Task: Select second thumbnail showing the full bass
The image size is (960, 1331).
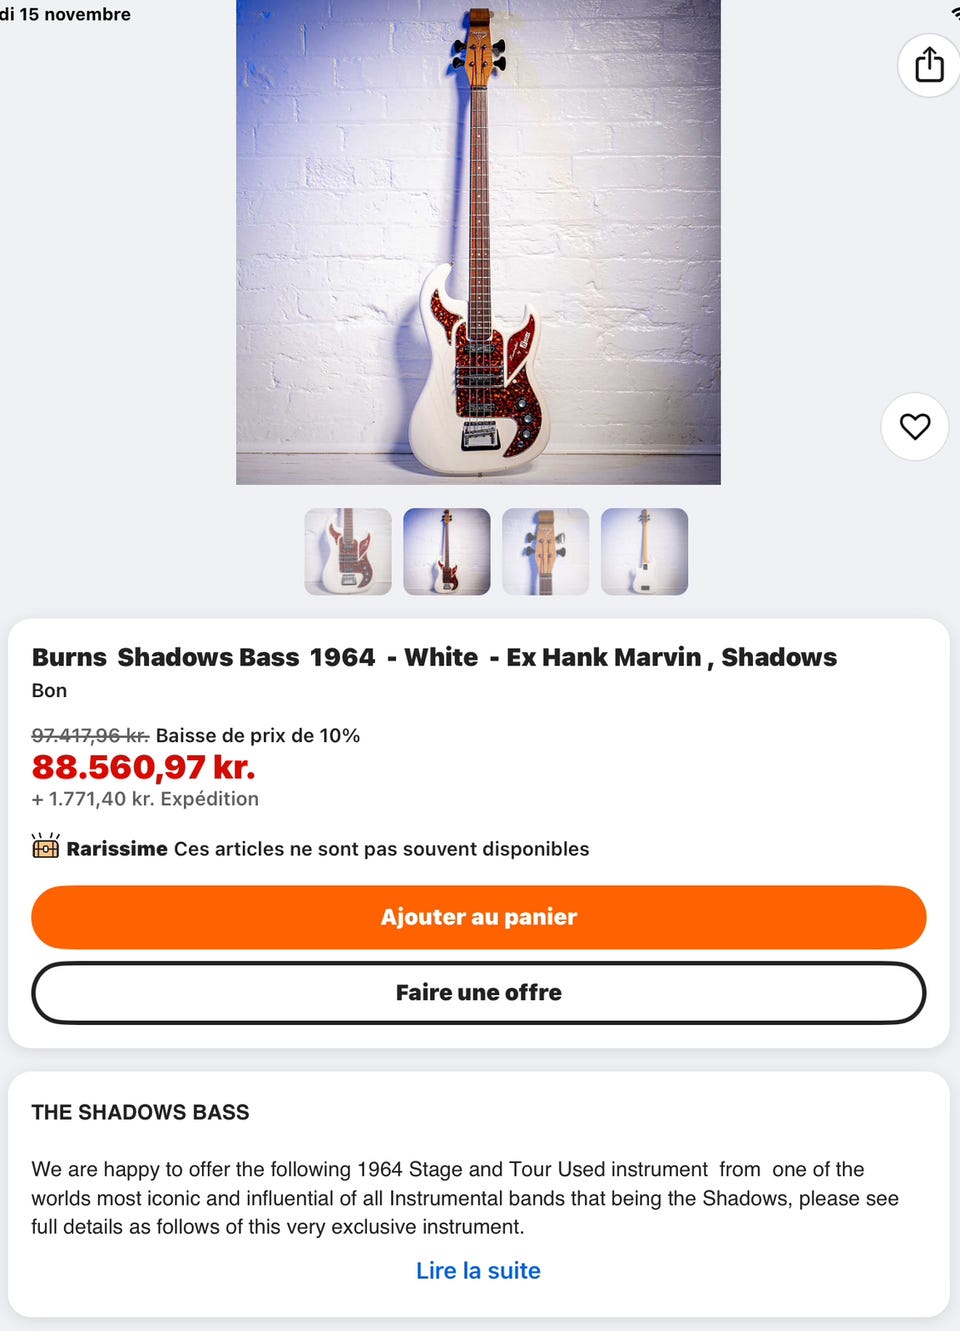Action: [447, 552]
